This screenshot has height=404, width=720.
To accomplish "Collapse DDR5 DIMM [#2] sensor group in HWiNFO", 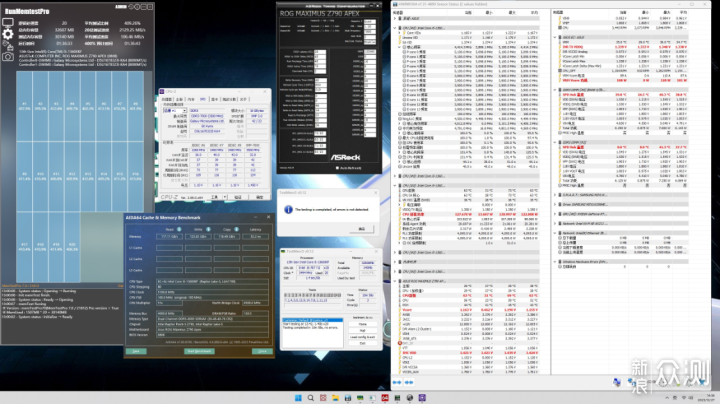I will tap(555, 142).
